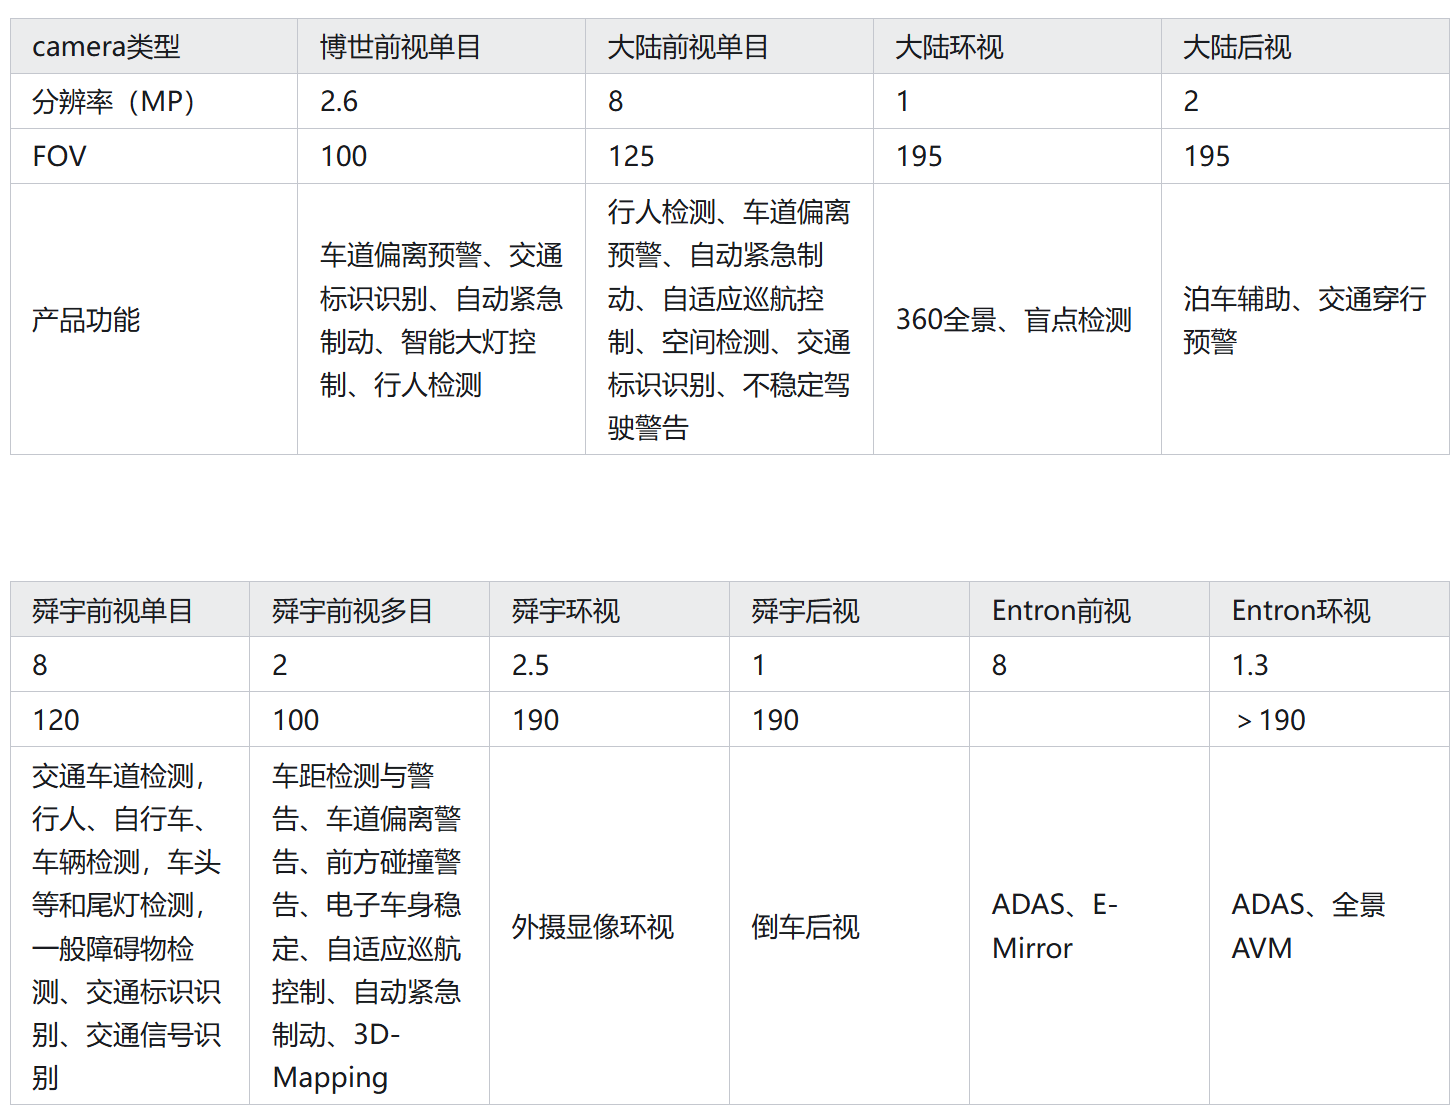Screen dimensions: 1456x1112
Task: Click the "＞190" FOV cell
Action: click(x=1329, y=720)
